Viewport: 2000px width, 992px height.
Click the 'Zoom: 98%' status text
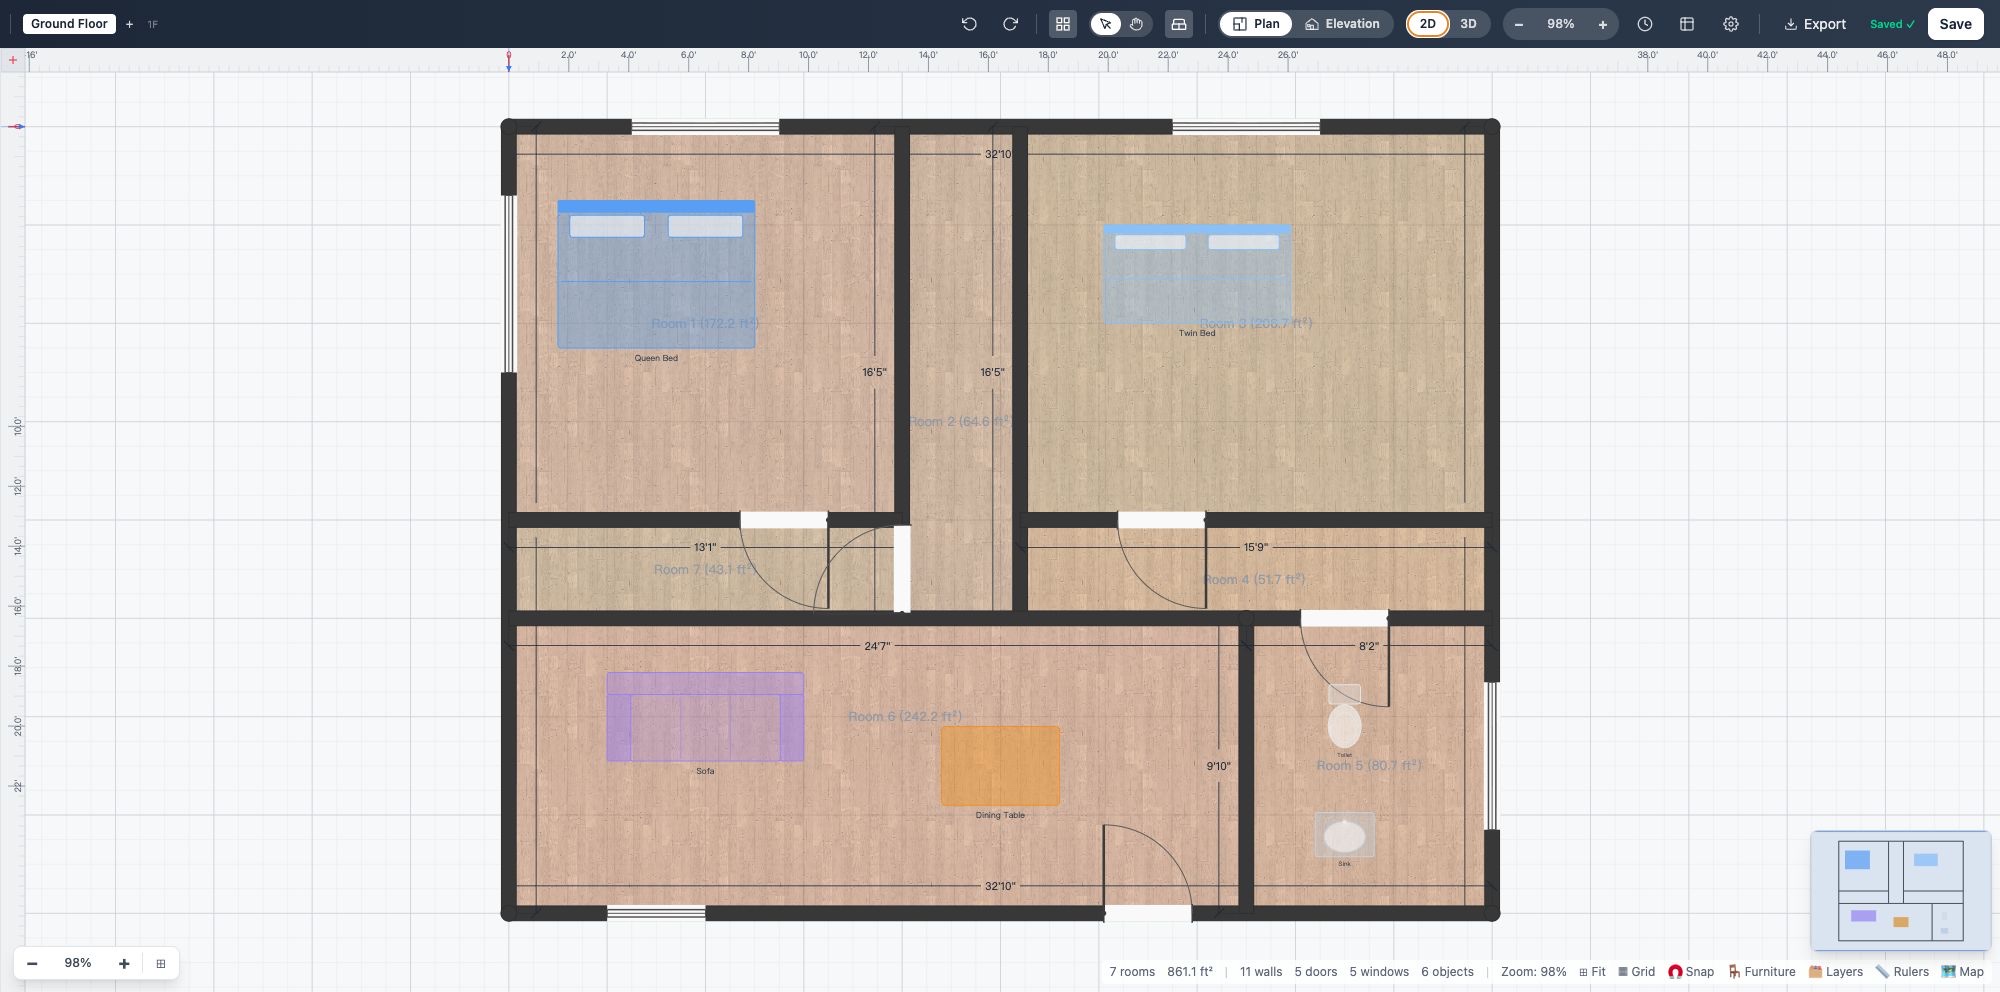[1534, 972]
